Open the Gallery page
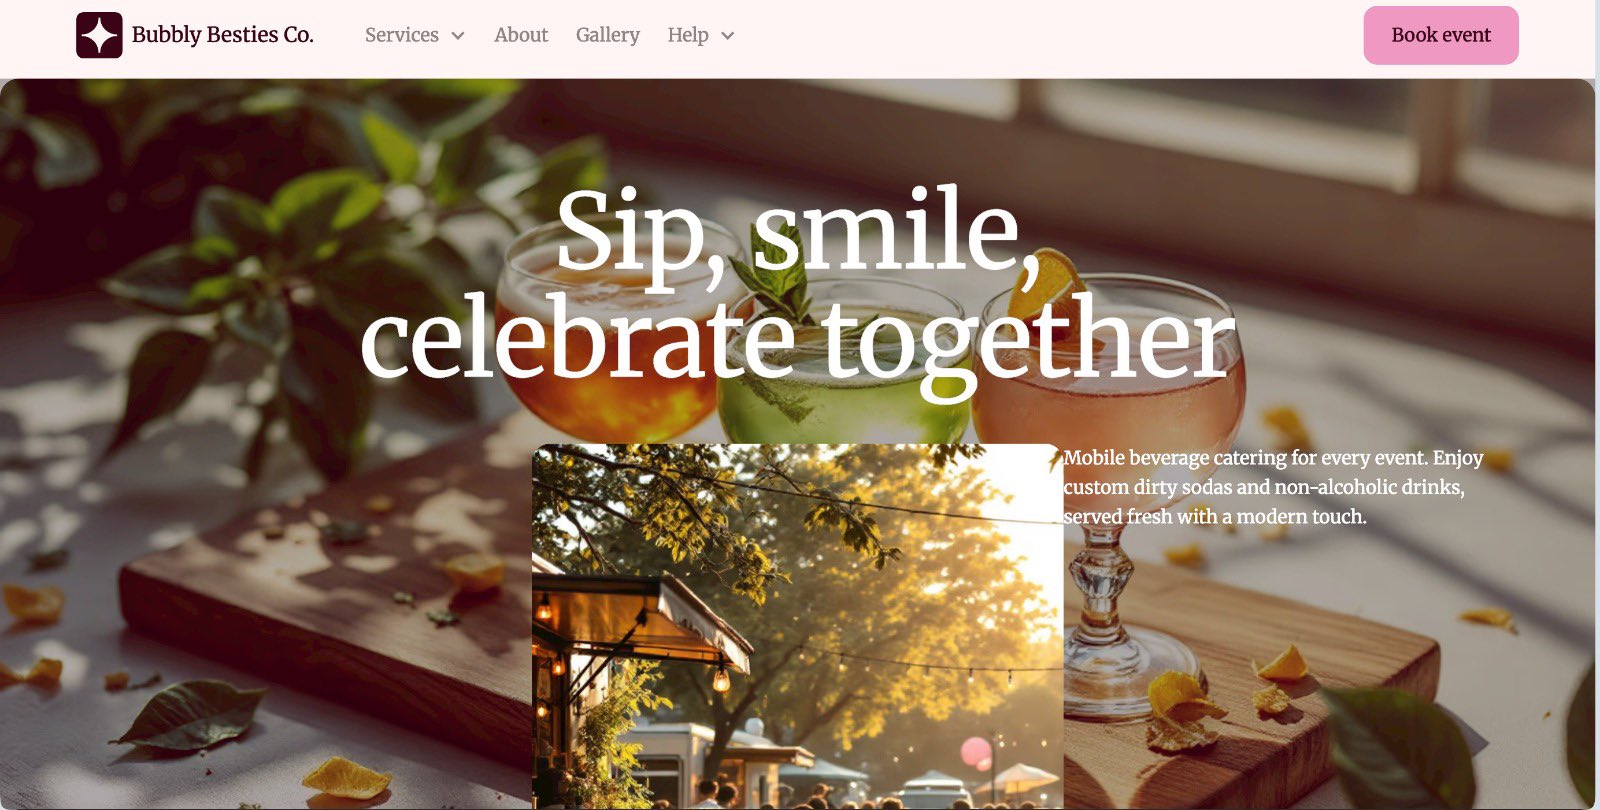Viewport: 1600px width, 810px height. pos(607,35)
